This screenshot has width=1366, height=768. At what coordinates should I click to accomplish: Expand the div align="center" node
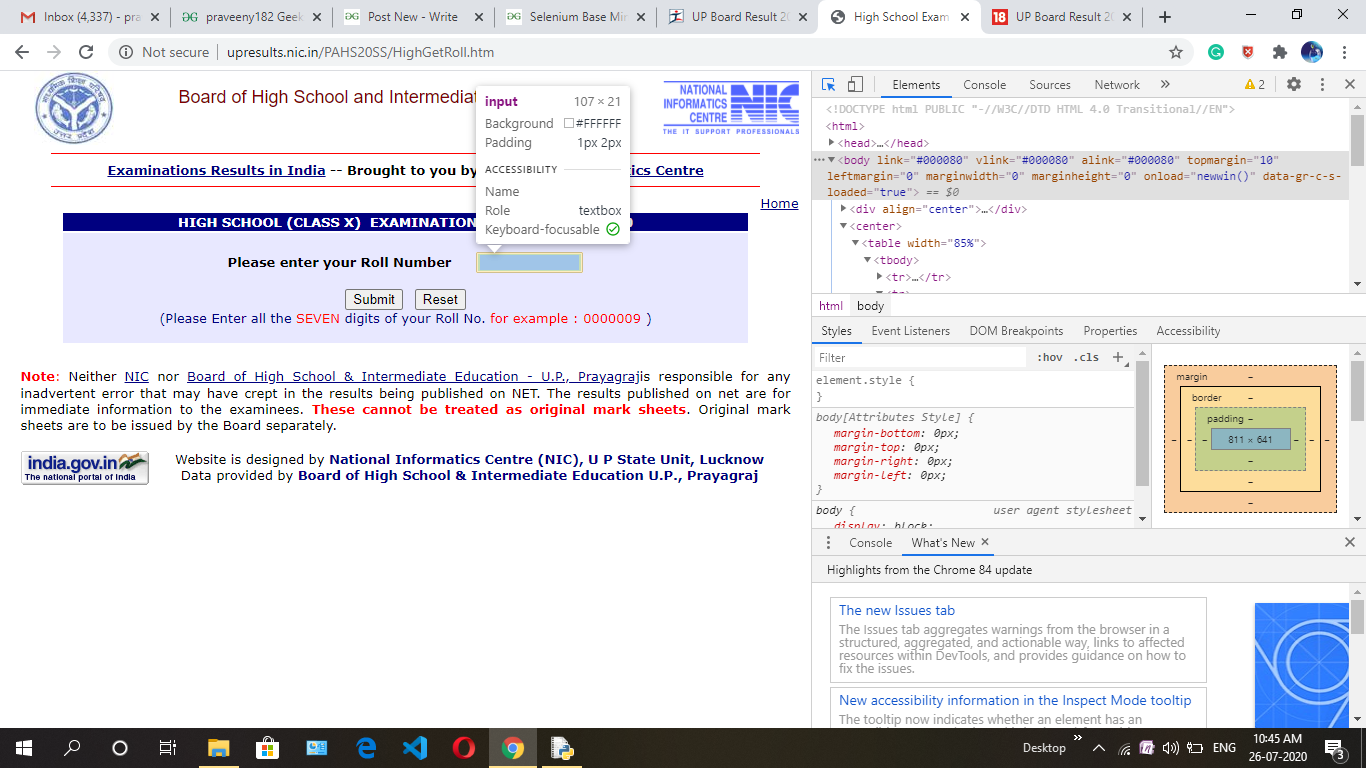pos(844,209)
